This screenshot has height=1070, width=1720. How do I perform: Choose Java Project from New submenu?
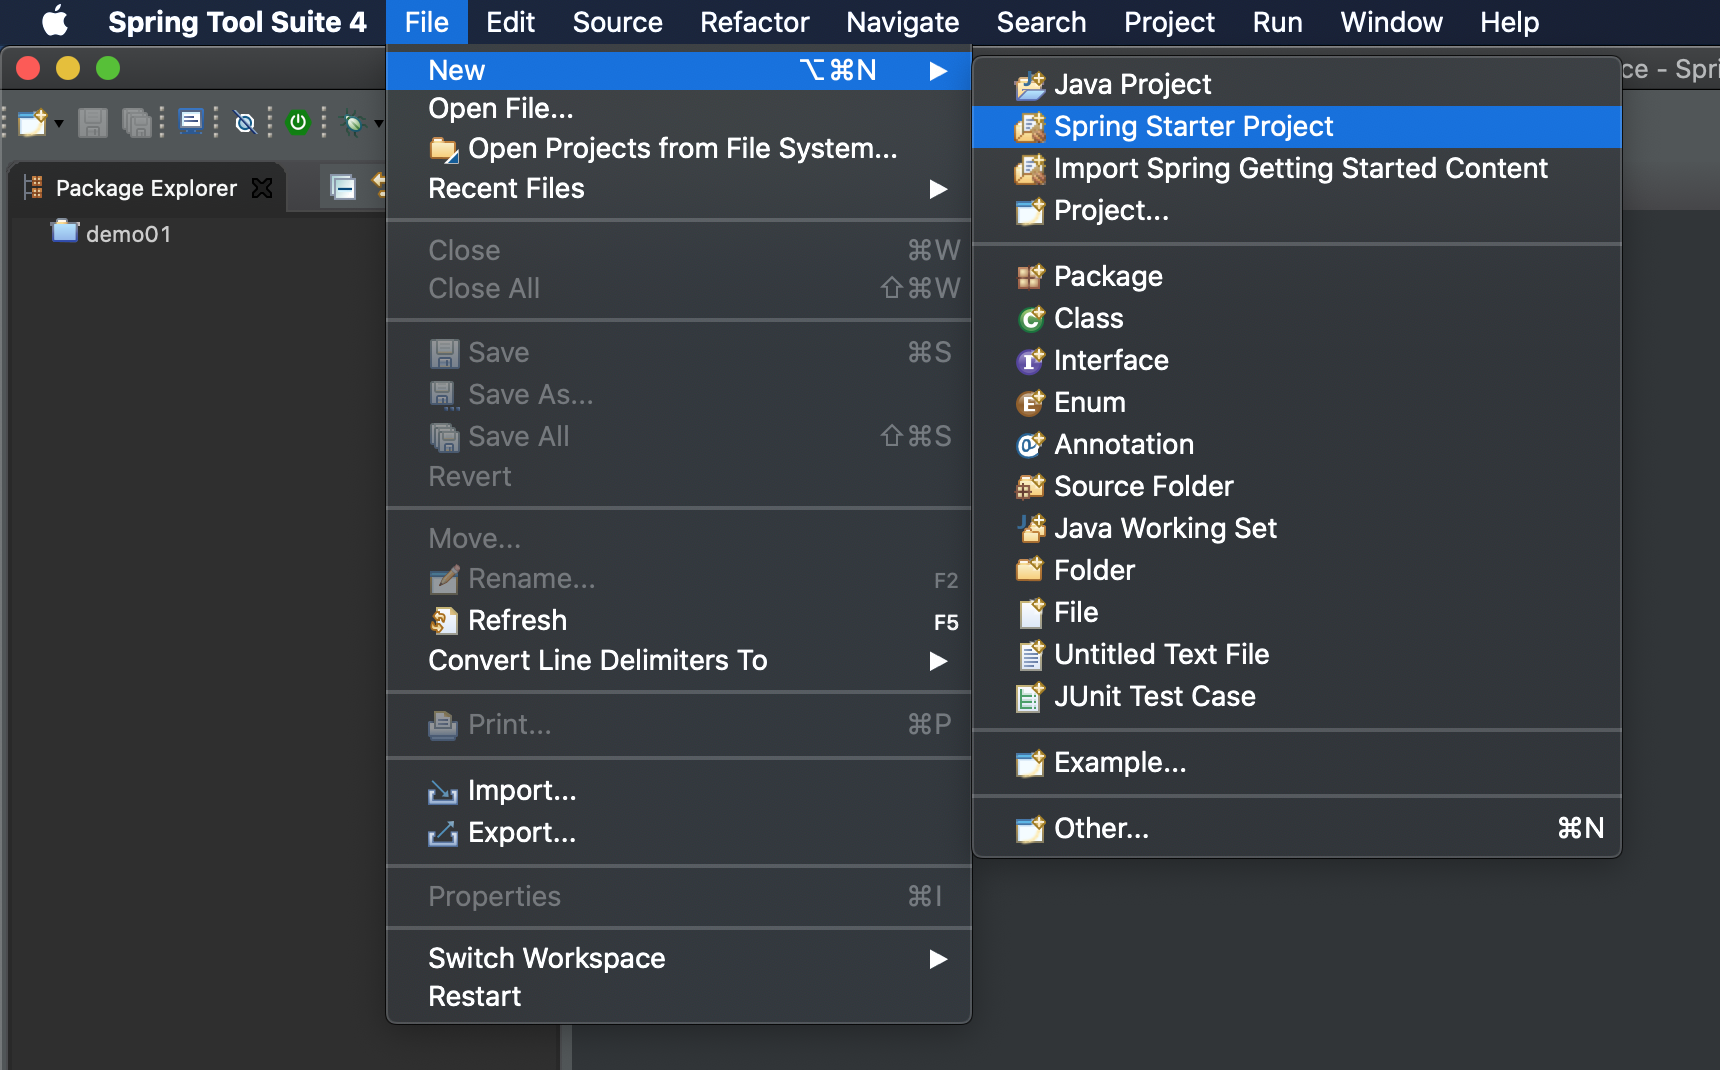1297,84
